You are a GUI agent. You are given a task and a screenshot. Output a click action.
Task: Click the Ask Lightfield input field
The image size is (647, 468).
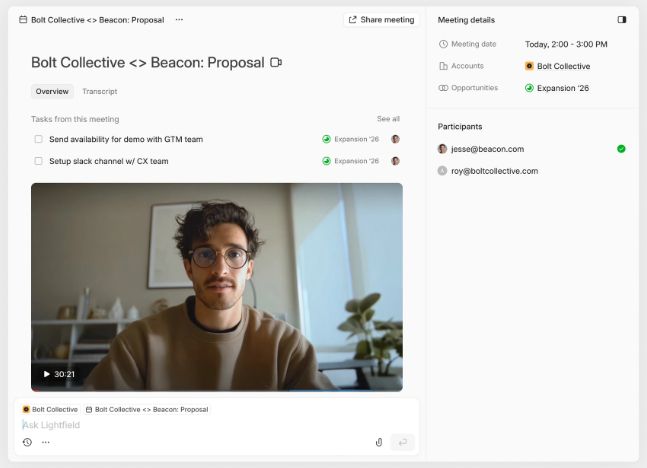[200, 425]
